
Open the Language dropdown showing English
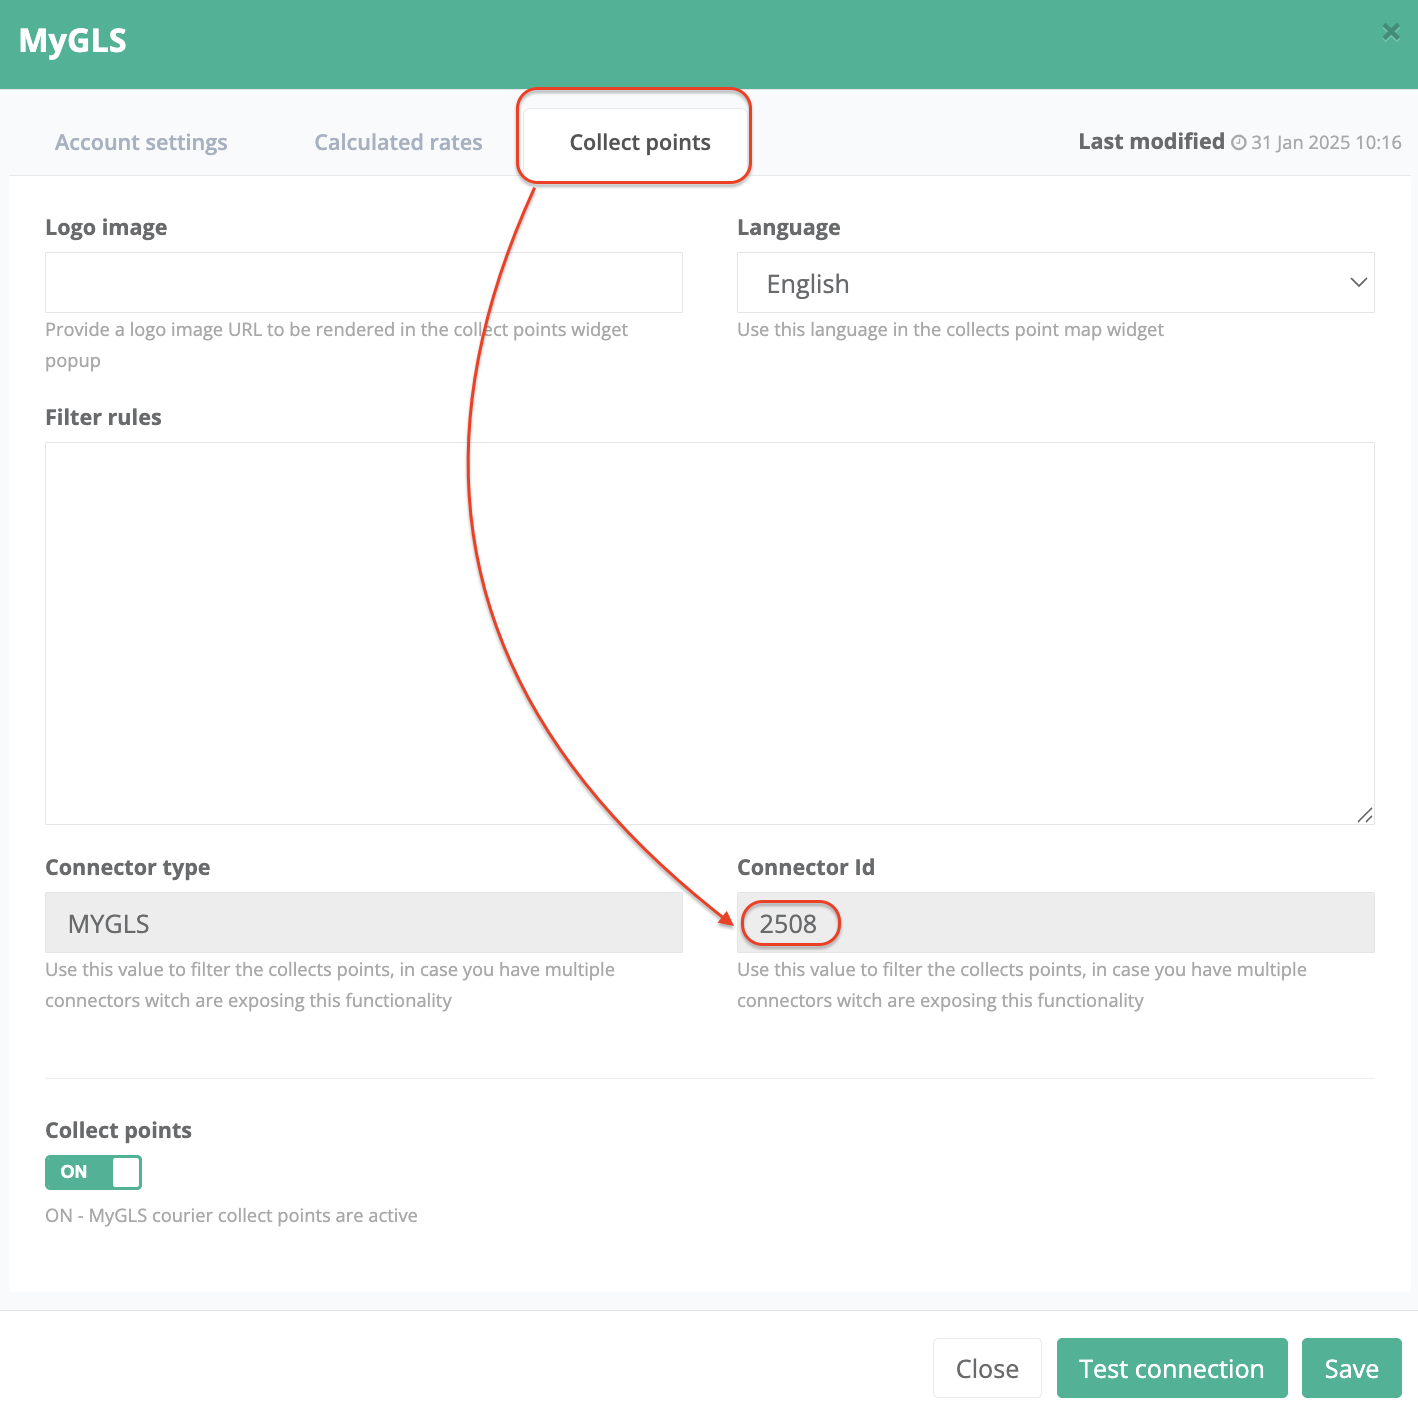1056,282
